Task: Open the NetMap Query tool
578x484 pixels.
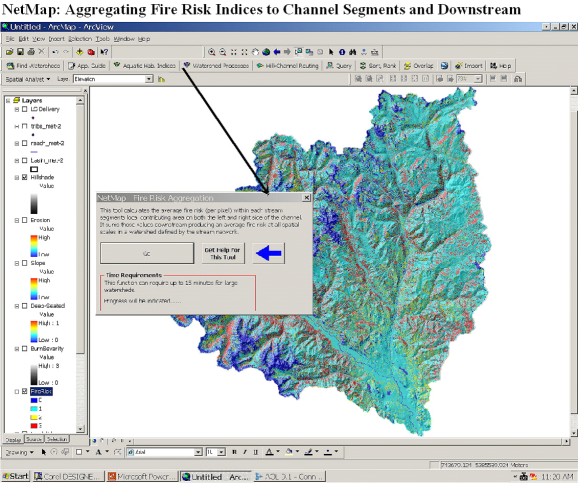Action: [339, 66]
